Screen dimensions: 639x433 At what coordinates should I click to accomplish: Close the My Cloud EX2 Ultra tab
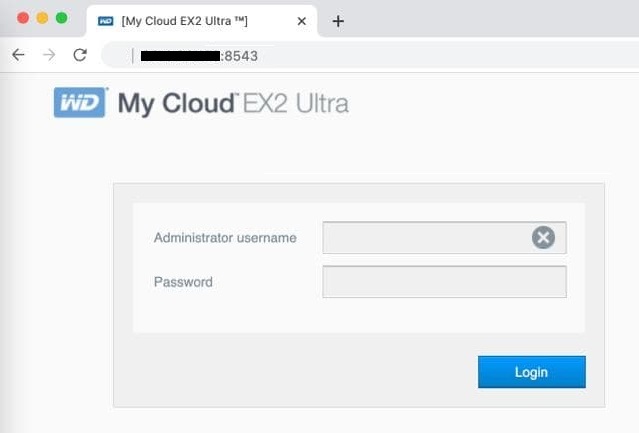click(x=302, y=21)
